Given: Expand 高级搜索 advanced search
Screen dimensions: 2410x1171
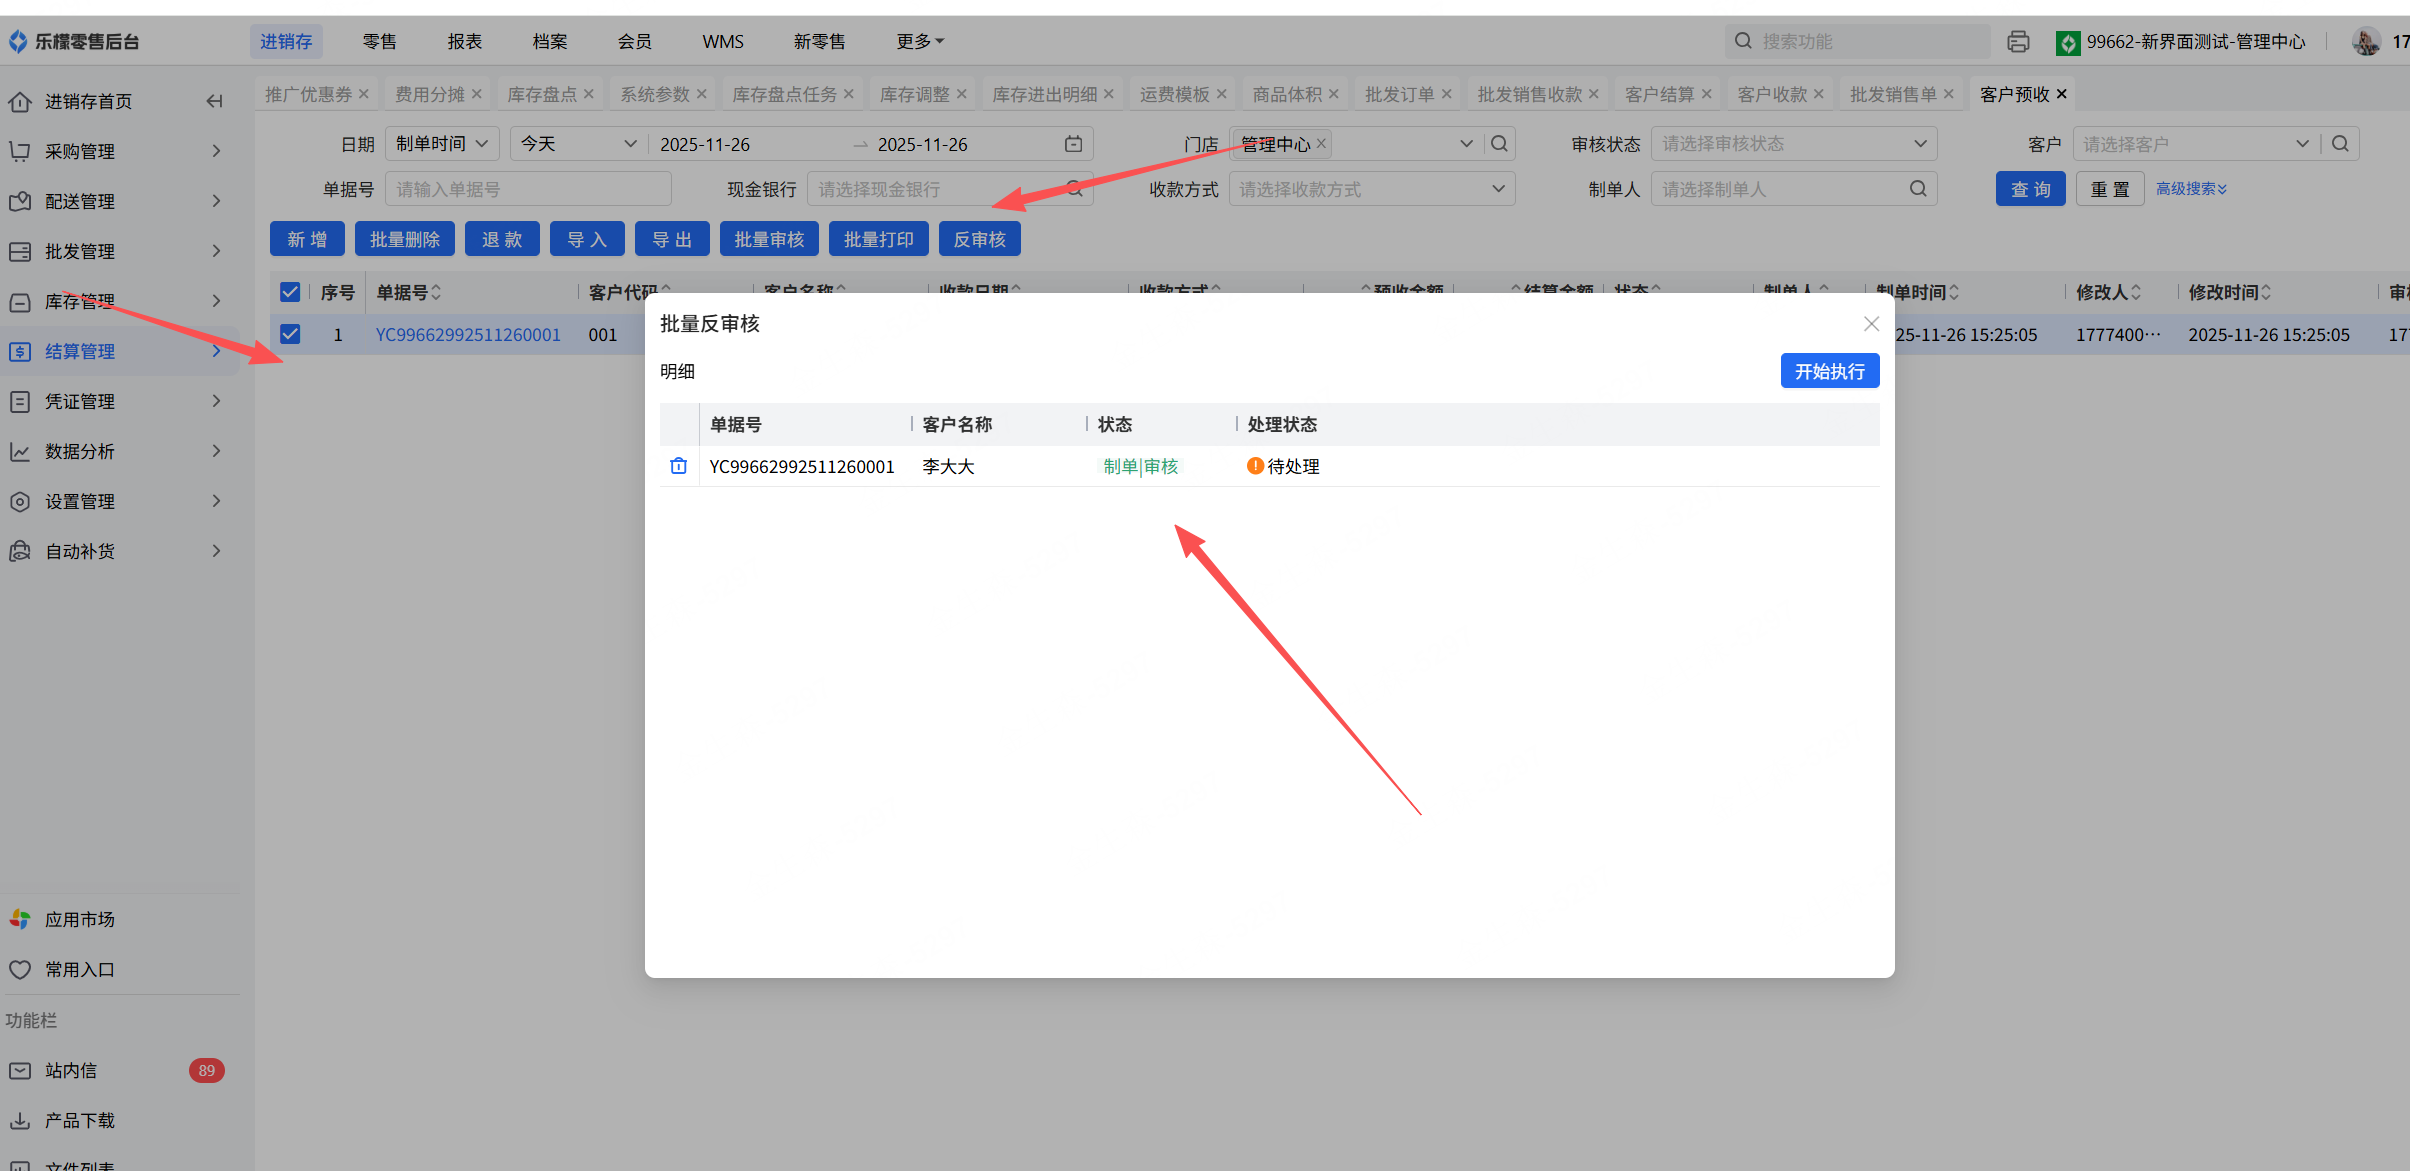Looking at the screenshot, I should point(2190,189).
